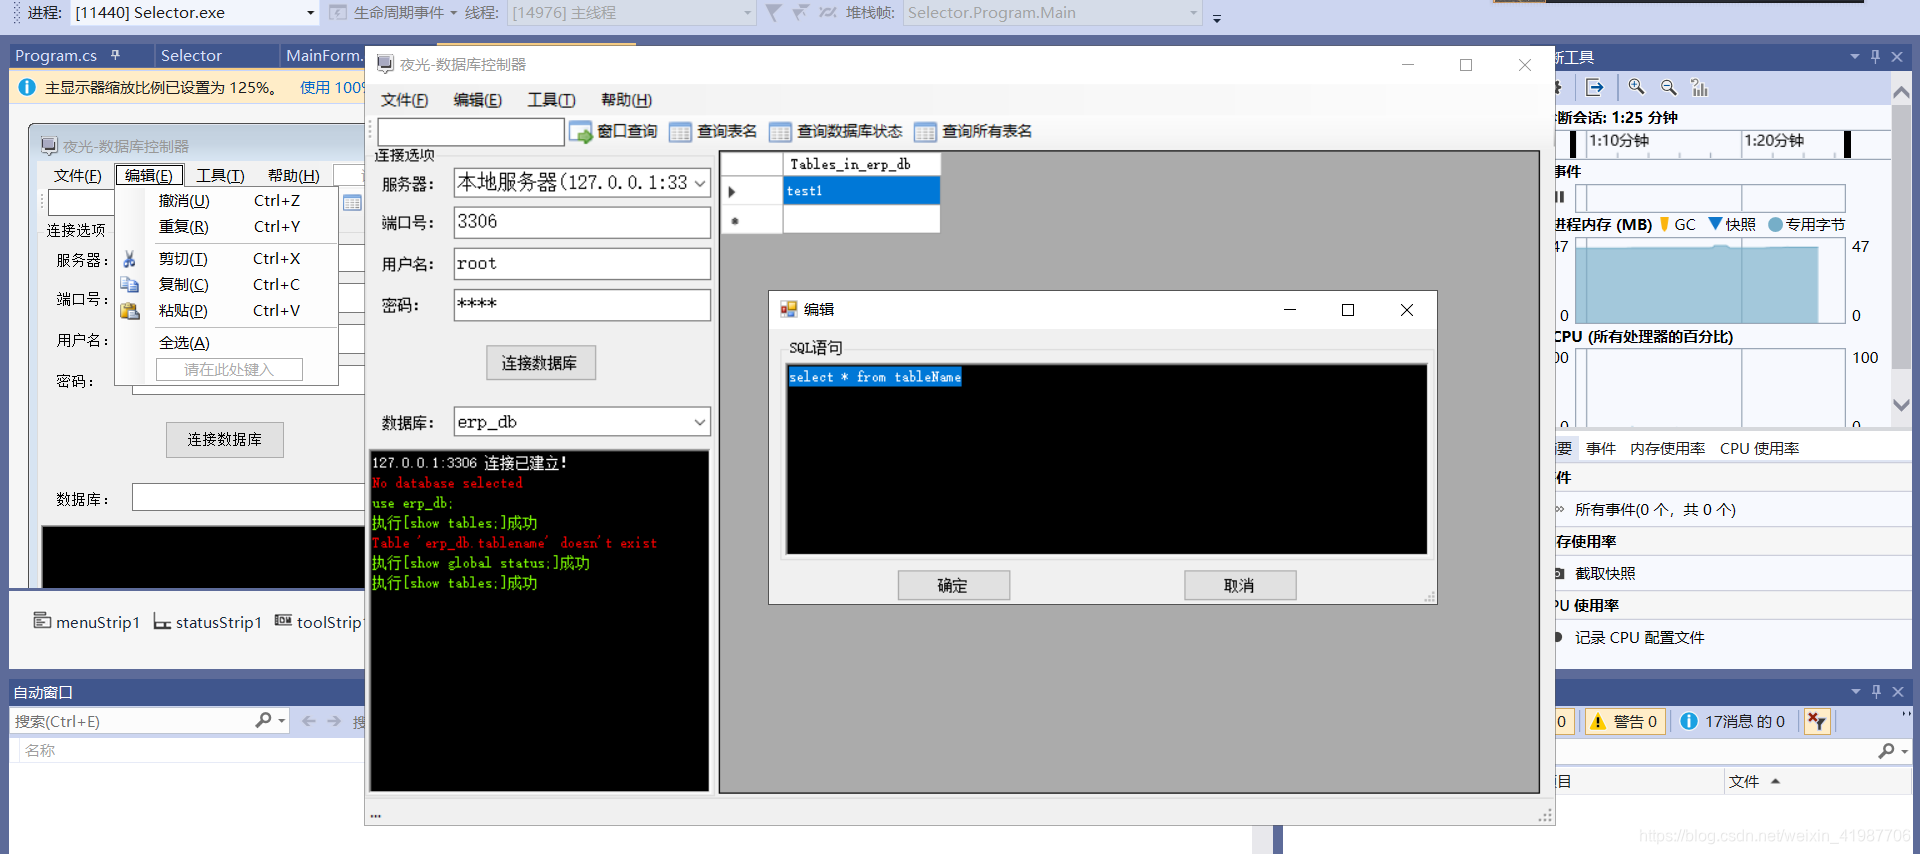Click 取消 button in 编辑 dialog

tap(1240, 586)
